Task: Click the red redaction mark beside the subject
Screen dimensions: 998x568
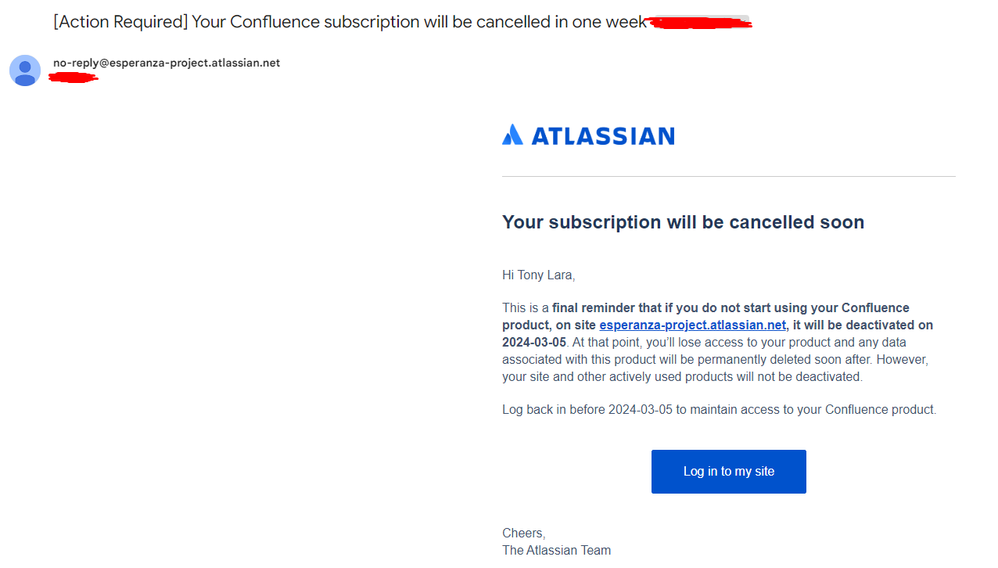Action: click(700, 23)
